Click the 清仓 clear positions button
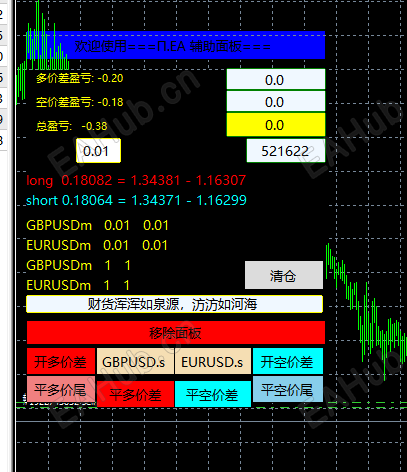The height and width of the screenshot is (472, 407). pyautogui.click(x=284, y=275)
